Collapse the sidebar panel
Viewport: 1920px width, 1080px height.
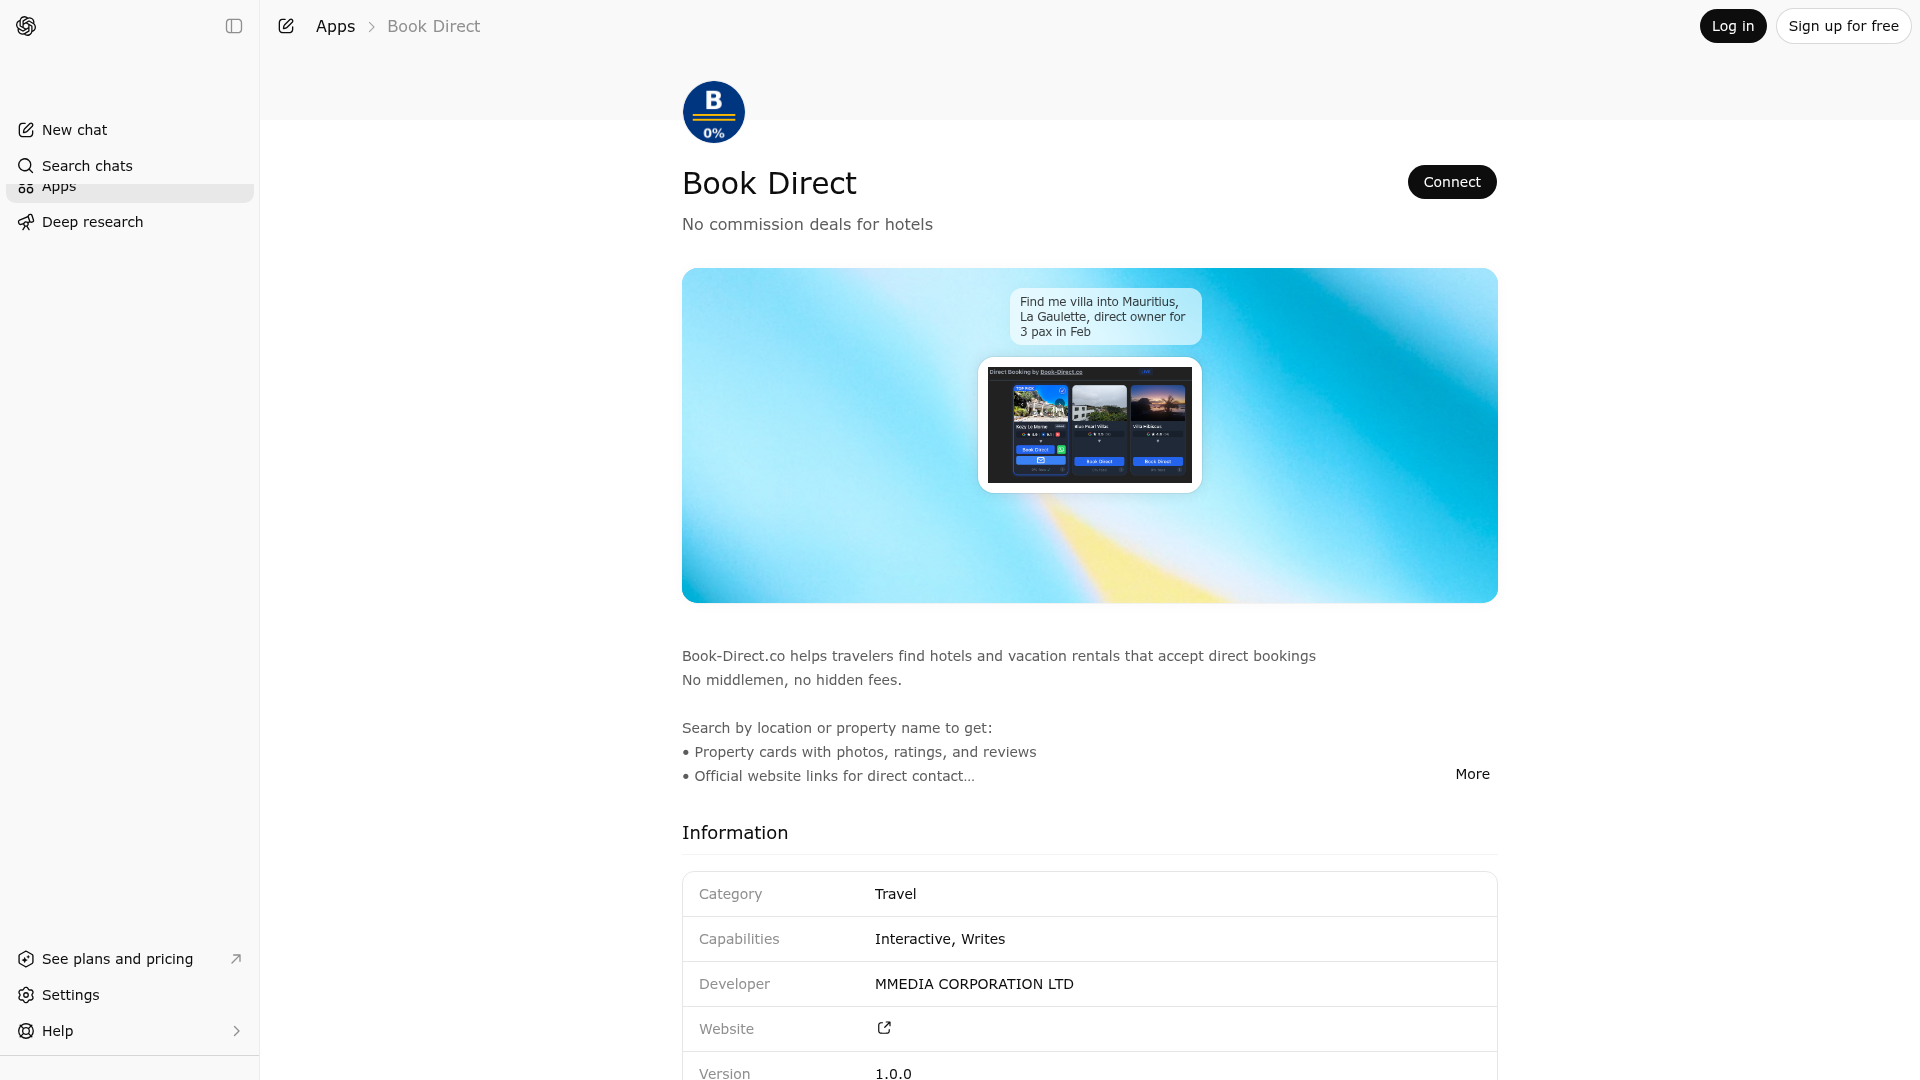pyautogui.click(x=234, y=26)
